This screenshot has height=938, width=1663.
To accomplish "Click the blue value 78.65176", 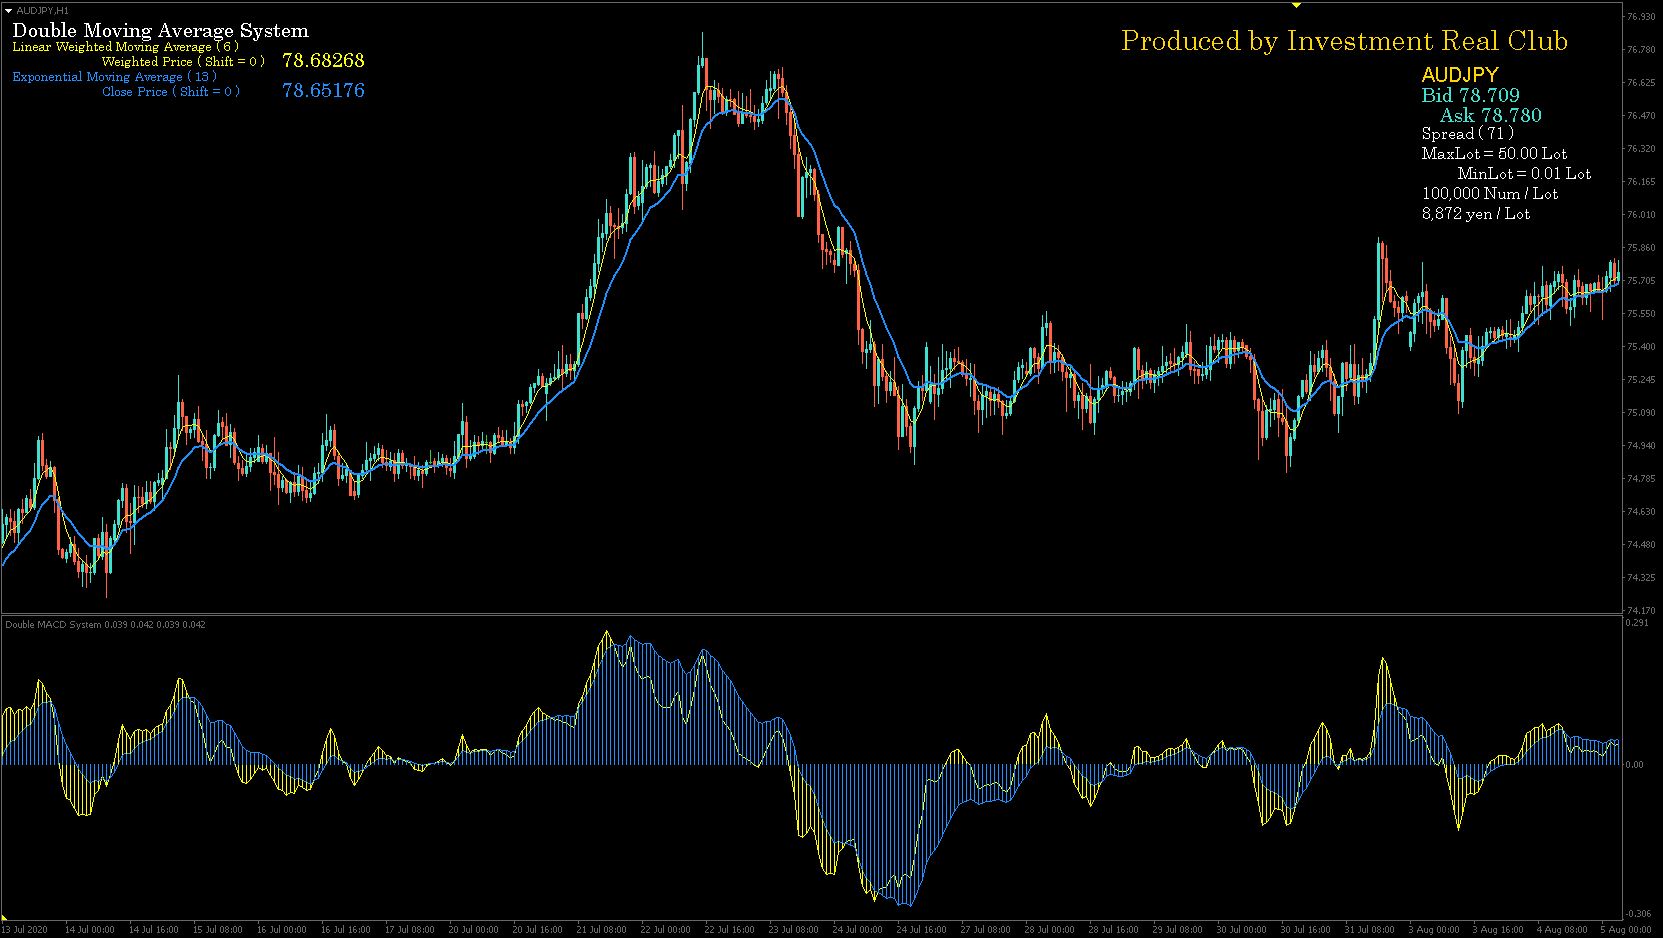I will tap(323, 91).
